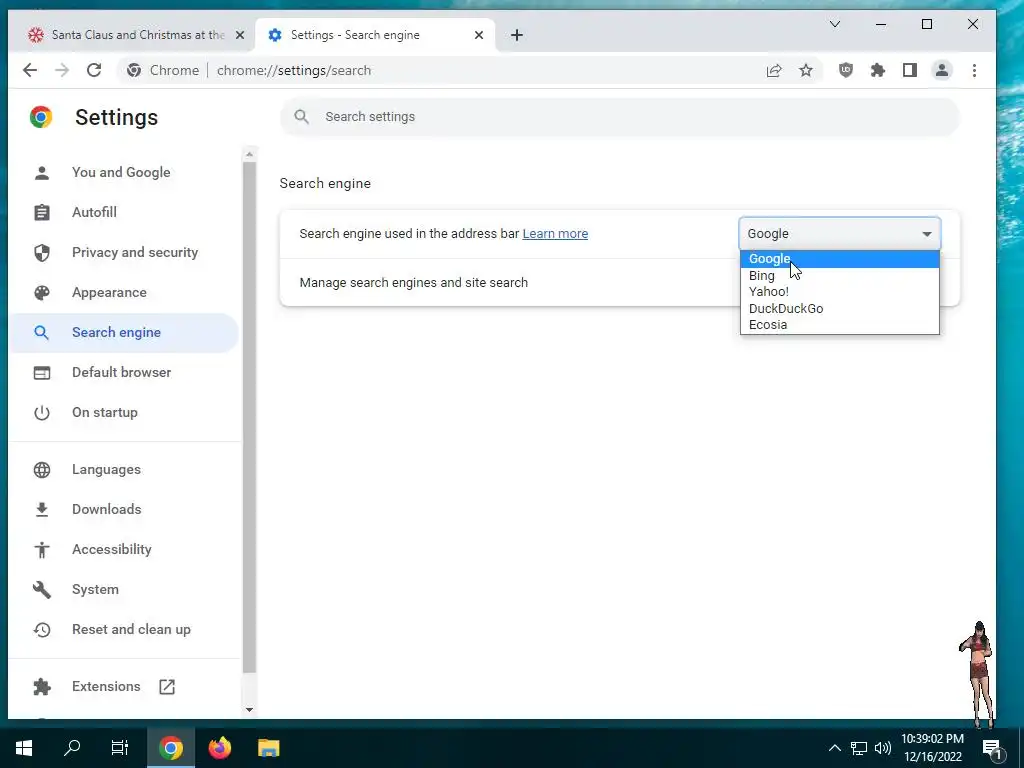Go back with the browser back arrow
Viewport: 1024px width, 768px height.
pos(30,70)
